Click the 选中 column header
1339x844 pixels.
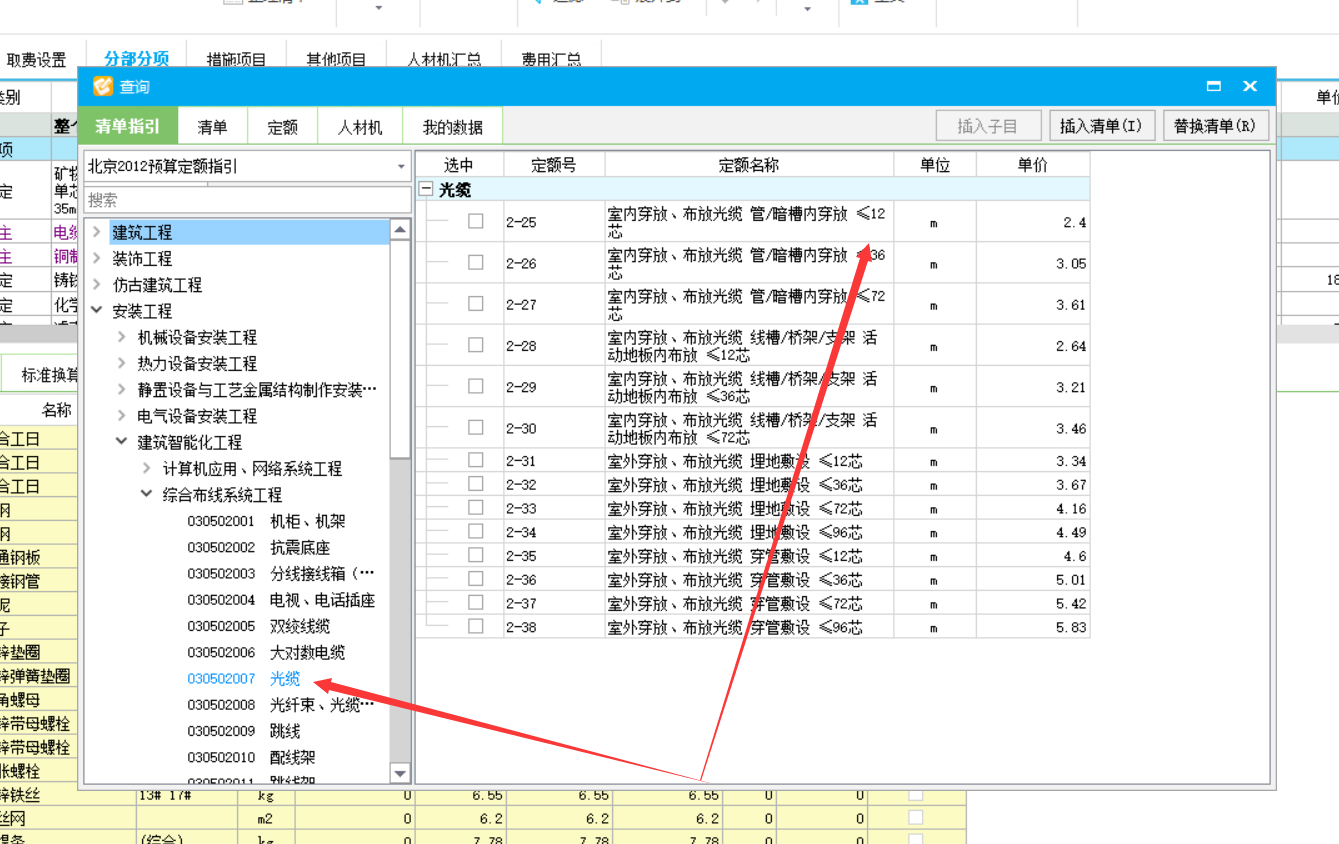point(459,165)
